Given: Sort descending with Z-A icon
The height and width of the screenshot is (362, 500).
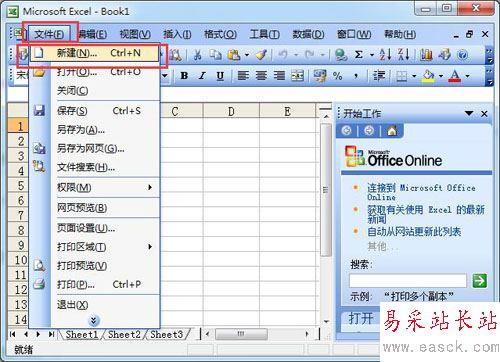Looking at the screenshot, I should [x=404, y=55].
